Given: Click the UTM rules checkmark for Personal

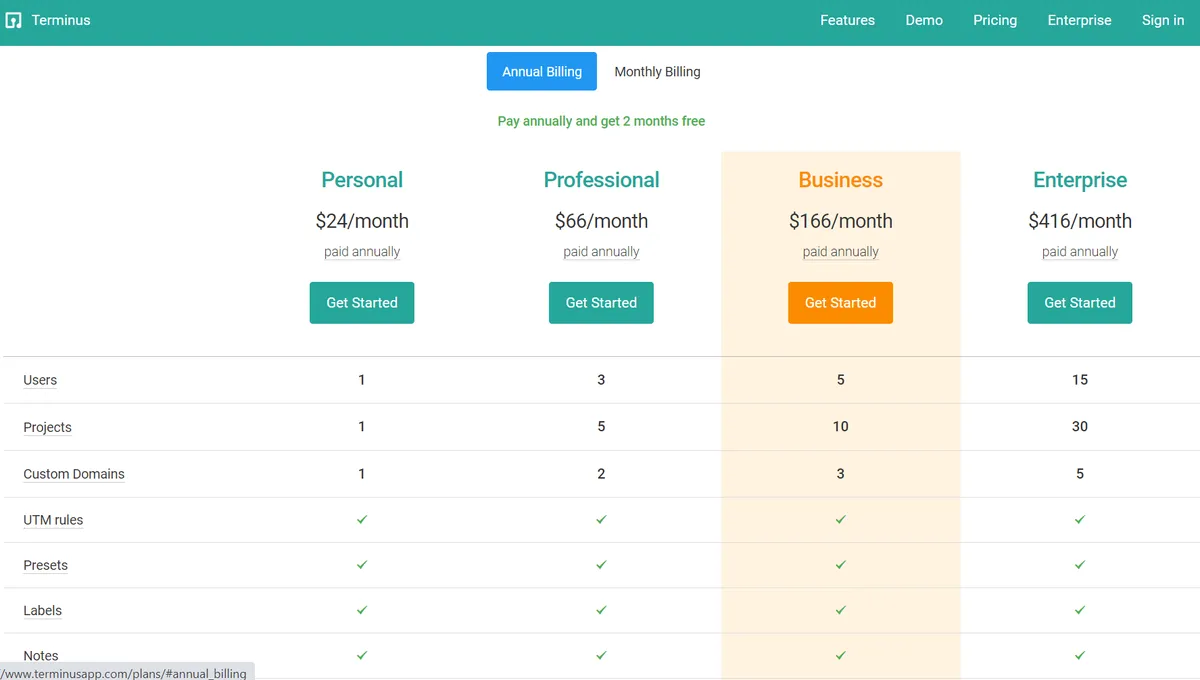Looking at the screenshot, I should point(362,520).
